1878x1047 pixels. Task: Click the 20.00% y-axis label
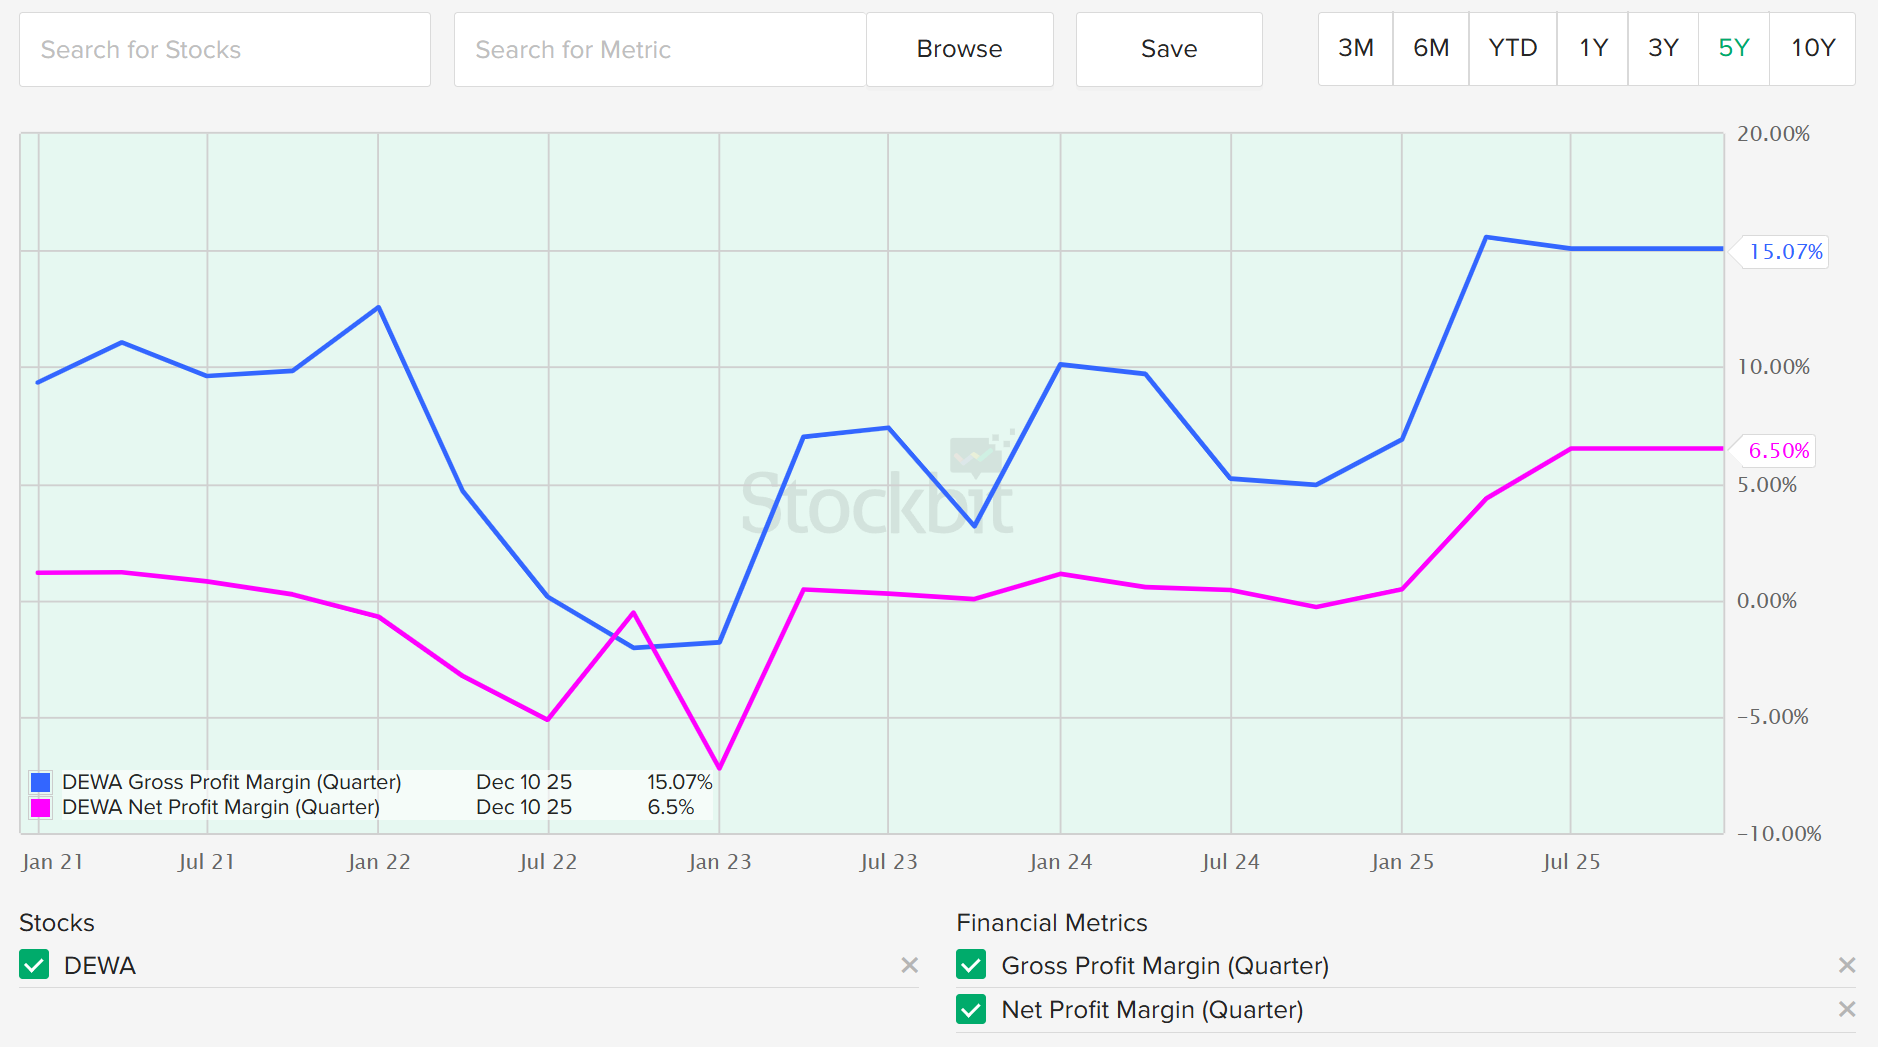(1773, 134)
